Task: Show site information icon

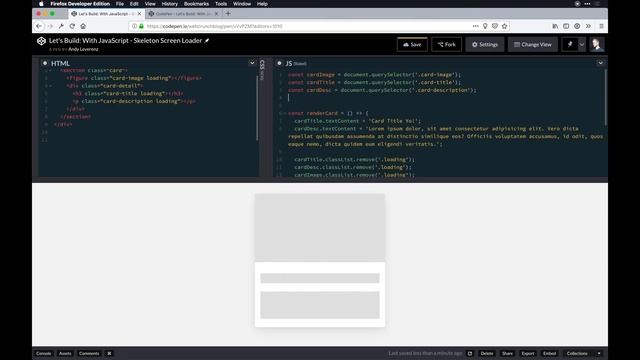Action: pyautogui.click(x=134, y=26)
